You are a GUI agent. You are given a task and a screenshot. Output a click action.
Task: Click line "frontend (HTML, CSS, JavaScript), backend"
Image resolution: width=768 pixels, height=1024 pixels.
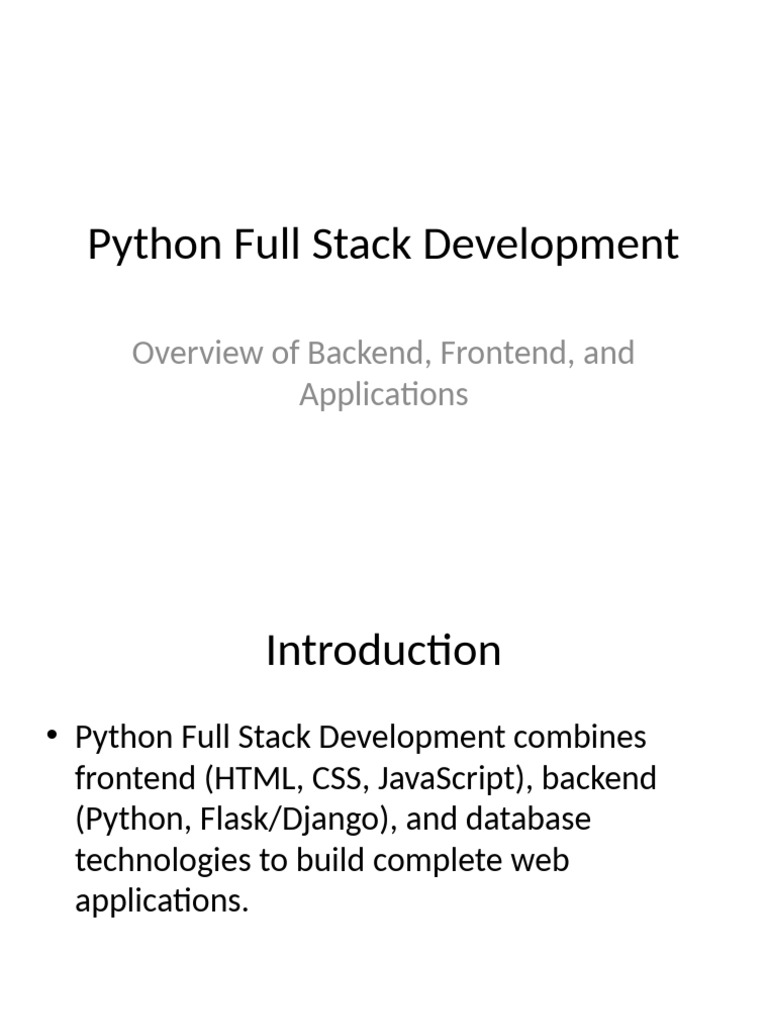(366, 778)
